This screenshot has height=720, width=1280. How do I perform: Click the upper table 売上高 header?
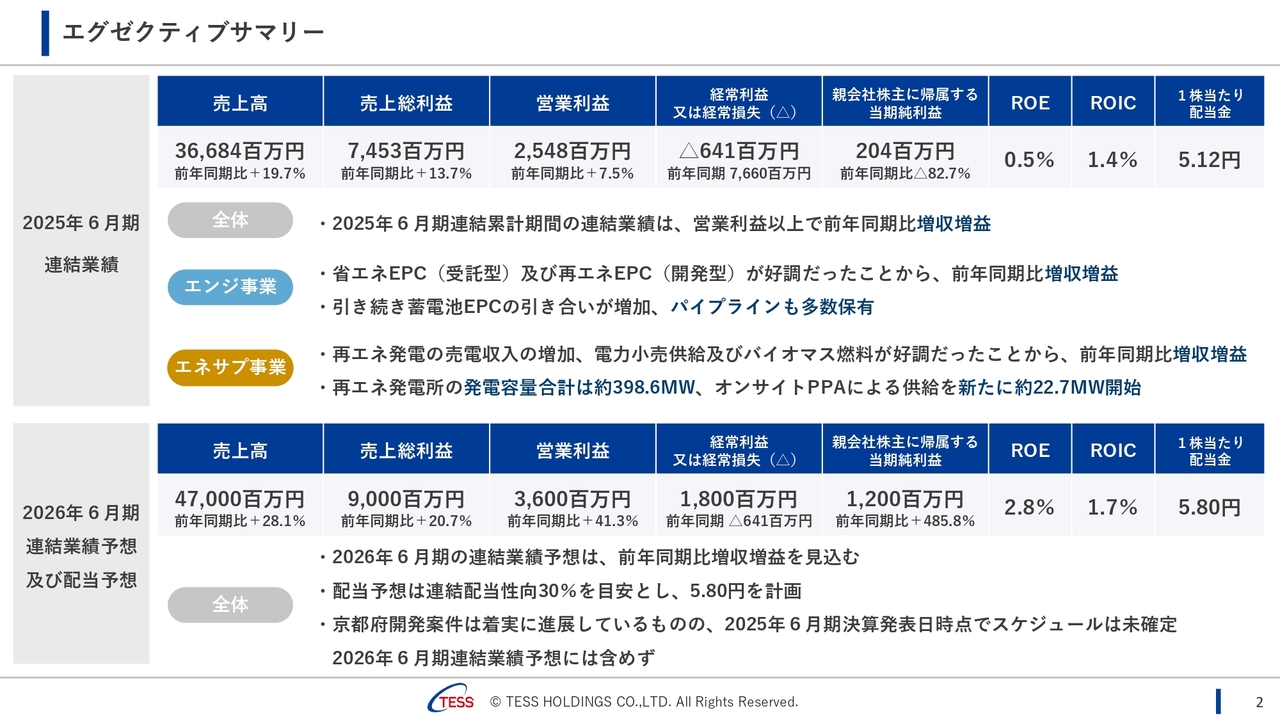click(x=240, y=102)
